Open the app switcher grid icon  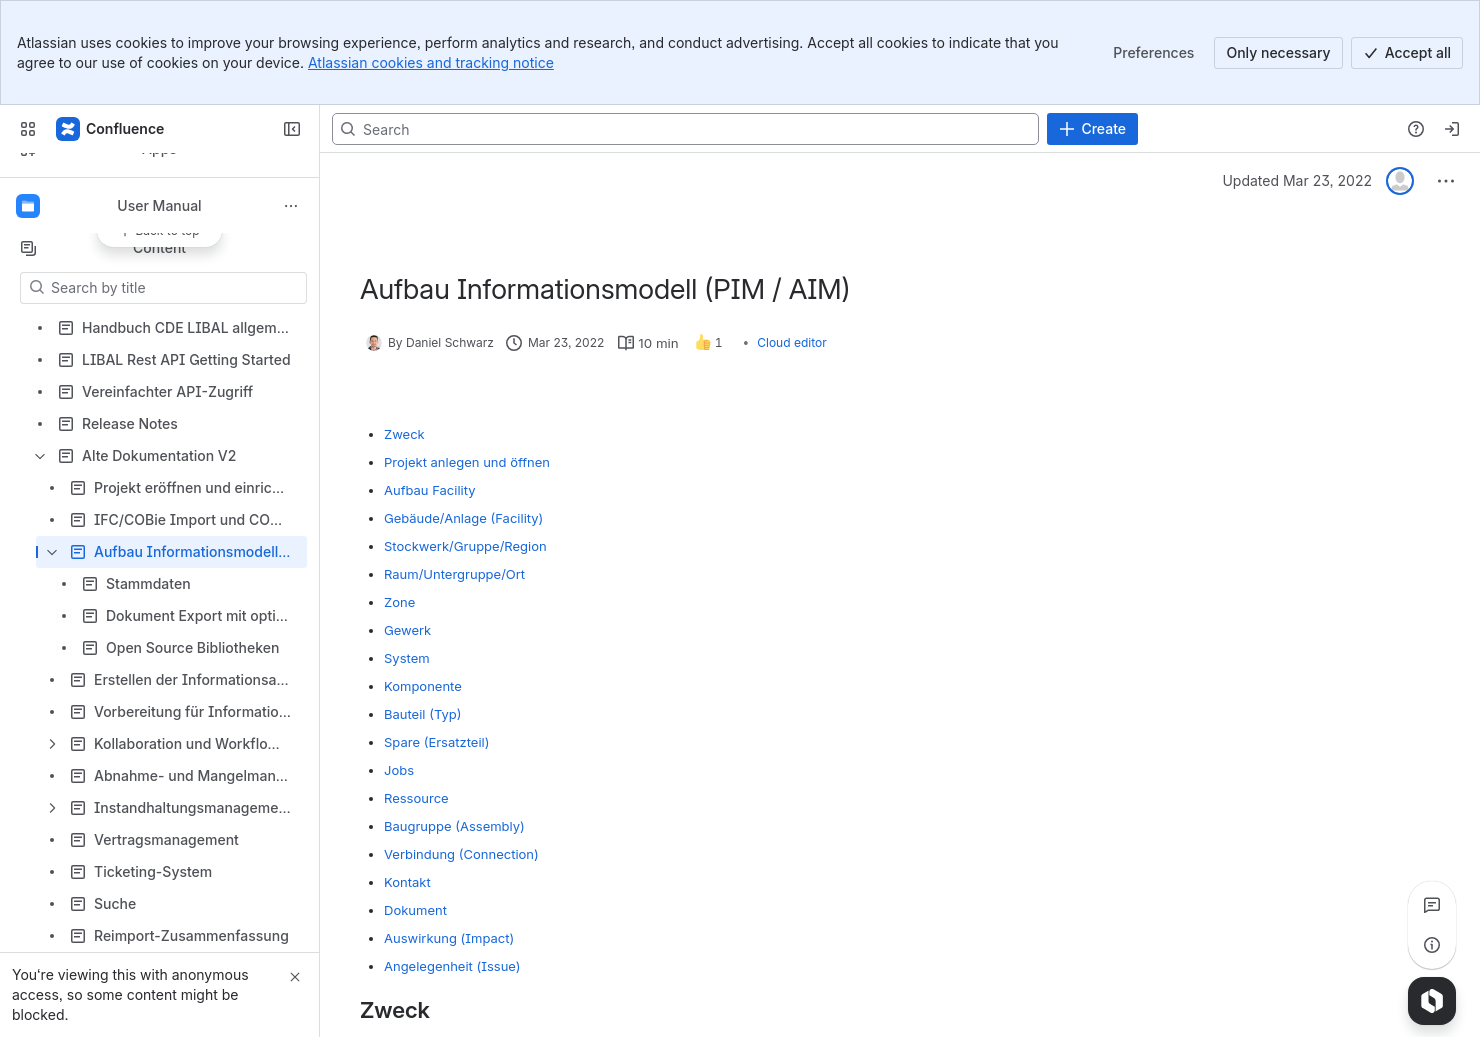pyautogui.click(x=28, y=129)
